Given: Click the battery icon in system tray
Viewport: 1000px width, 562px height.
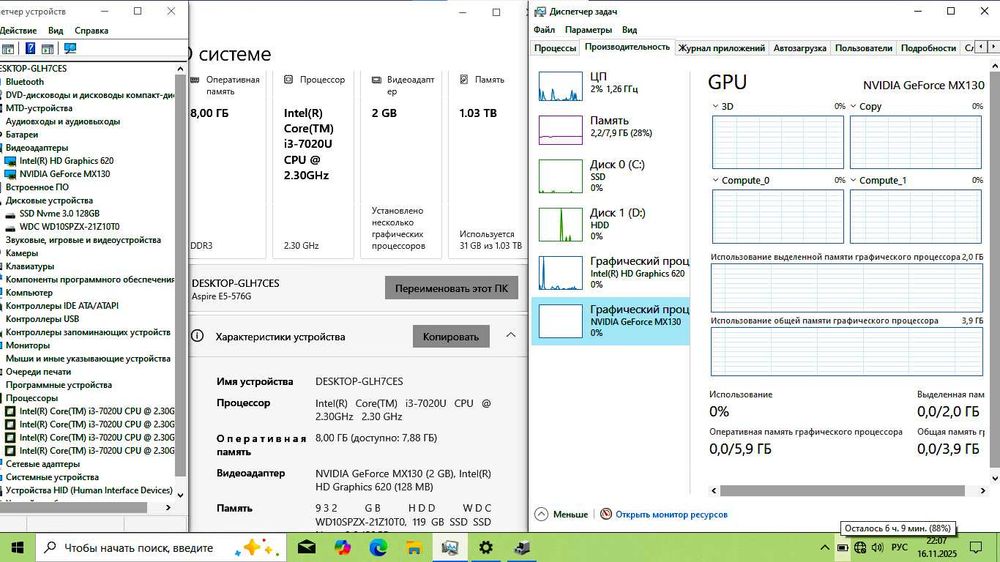Looking at the screenshot, I should click(842, 547).
